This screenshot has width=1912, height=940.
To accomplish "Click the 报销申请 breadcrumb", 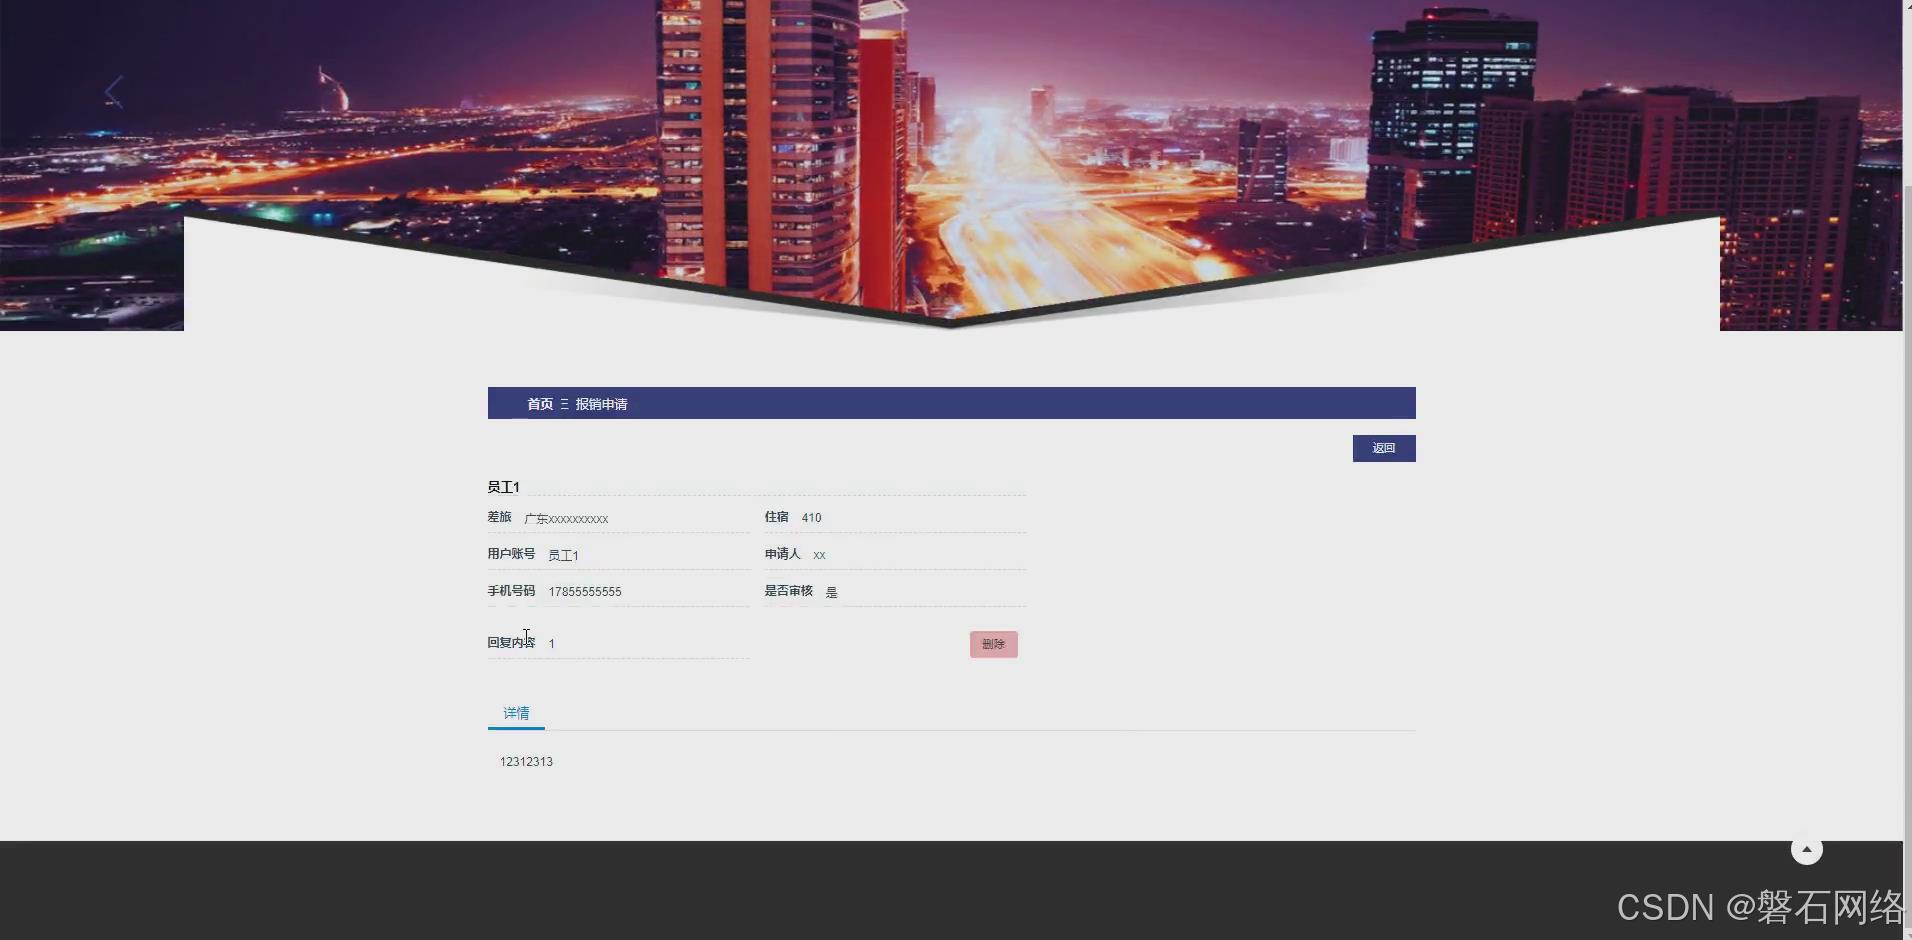I will click(601, 404).
